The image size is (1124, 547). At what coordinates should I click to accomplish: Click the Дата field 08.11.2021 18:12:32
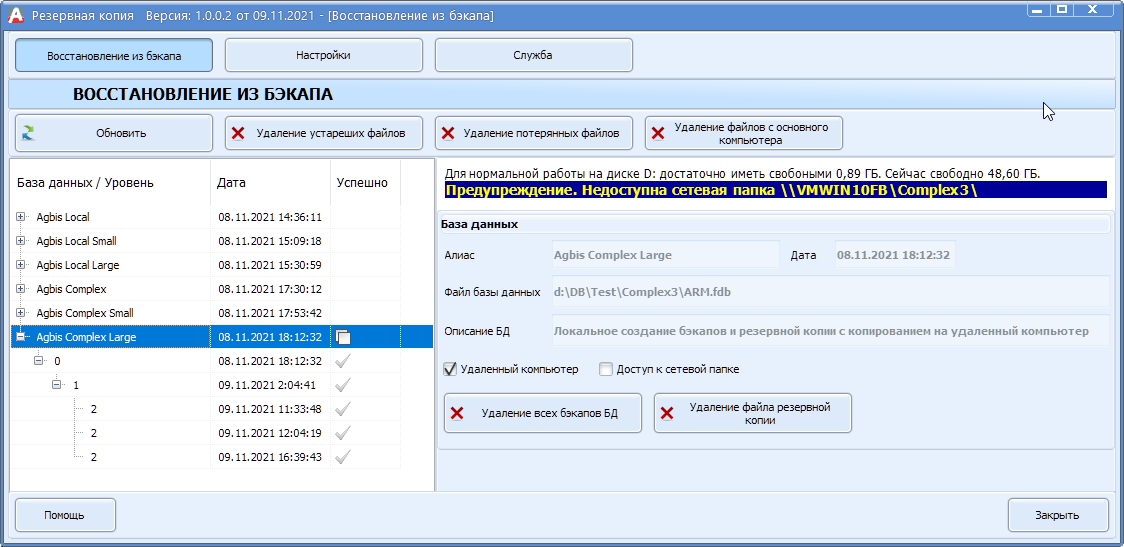tap(895, 254)
